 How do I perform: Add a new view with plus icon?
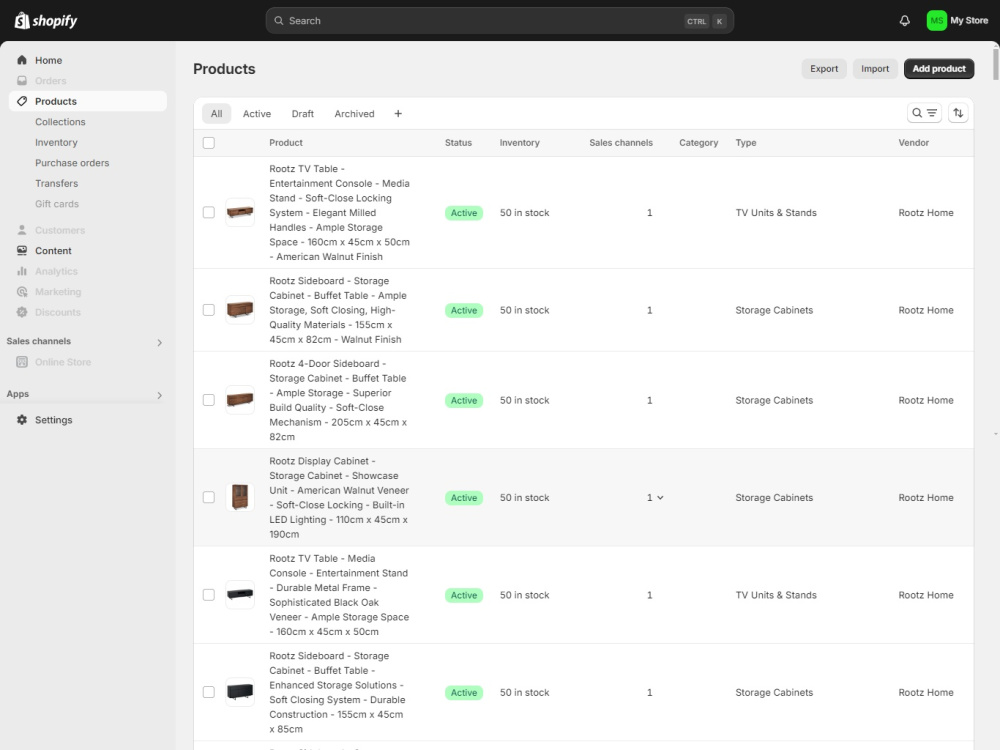tap(398, 114)
